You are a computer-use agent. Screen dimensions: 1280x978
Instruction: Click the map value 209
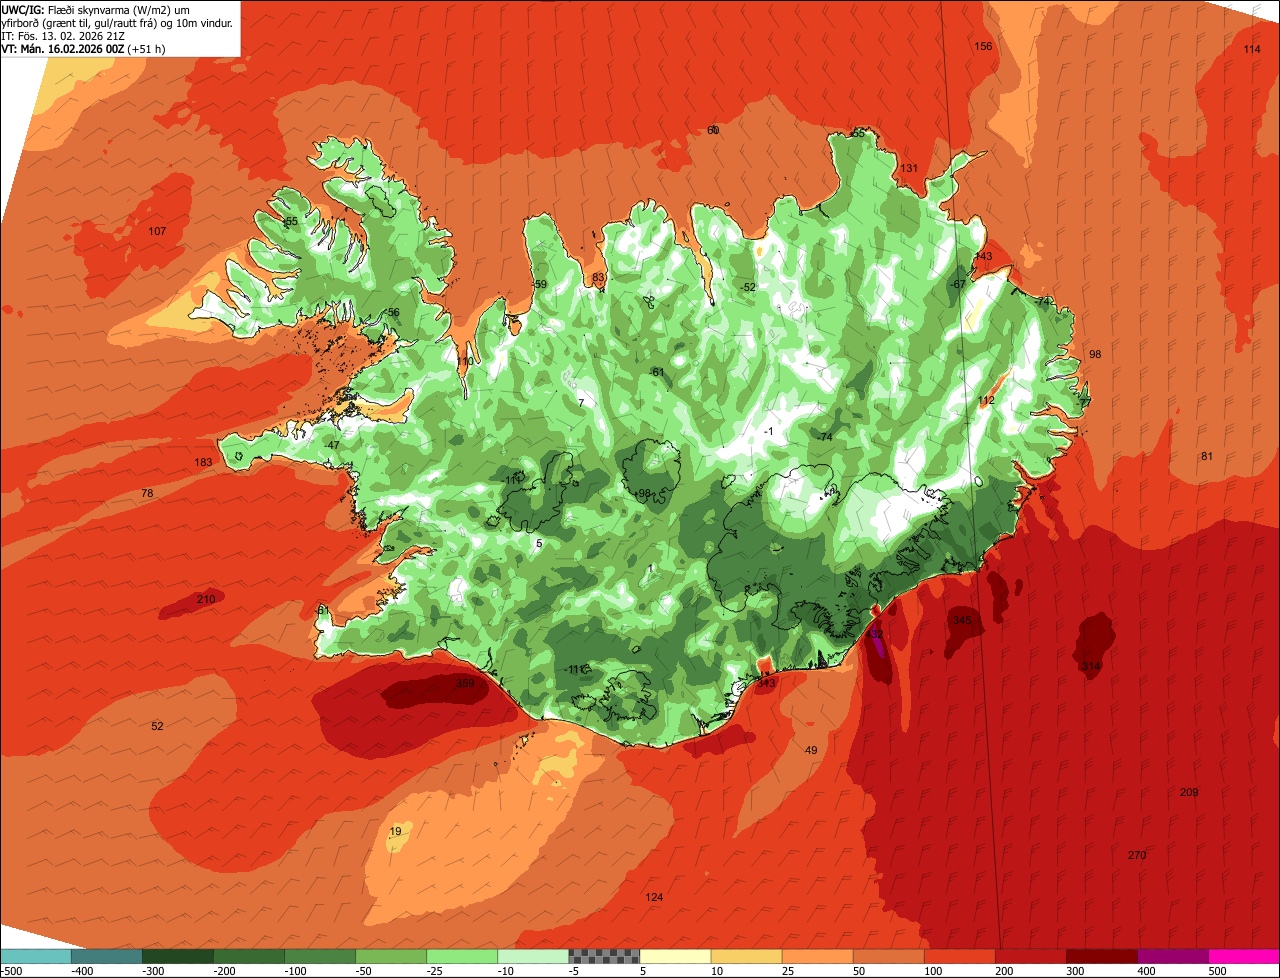tap(1188, 793)
